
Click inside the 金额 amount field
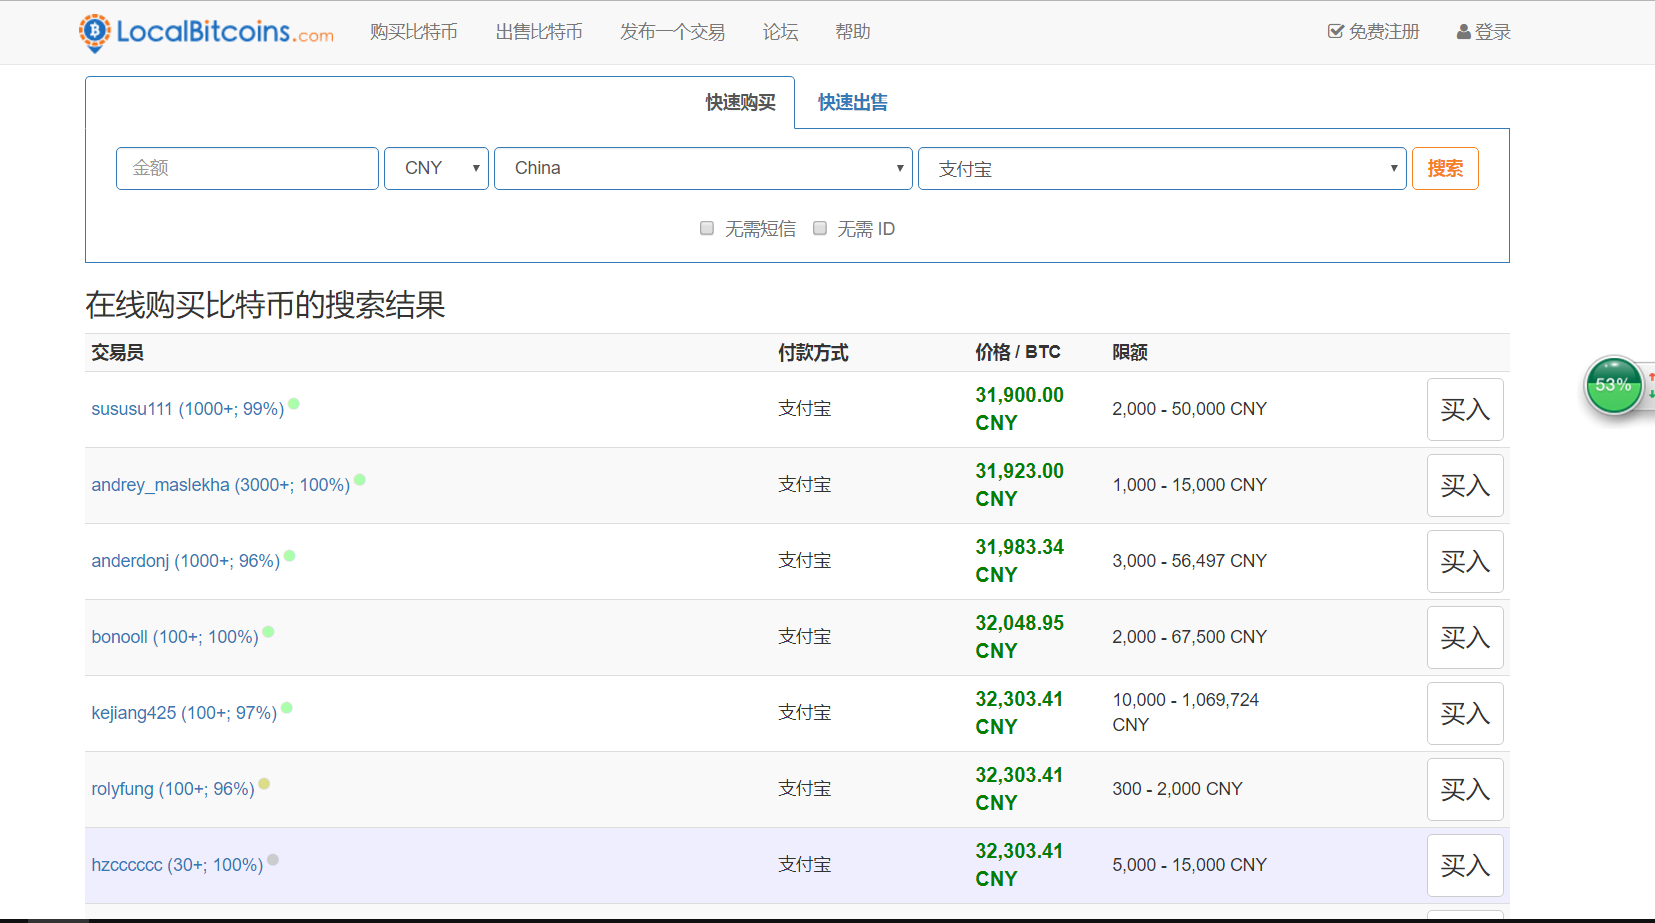246,168
